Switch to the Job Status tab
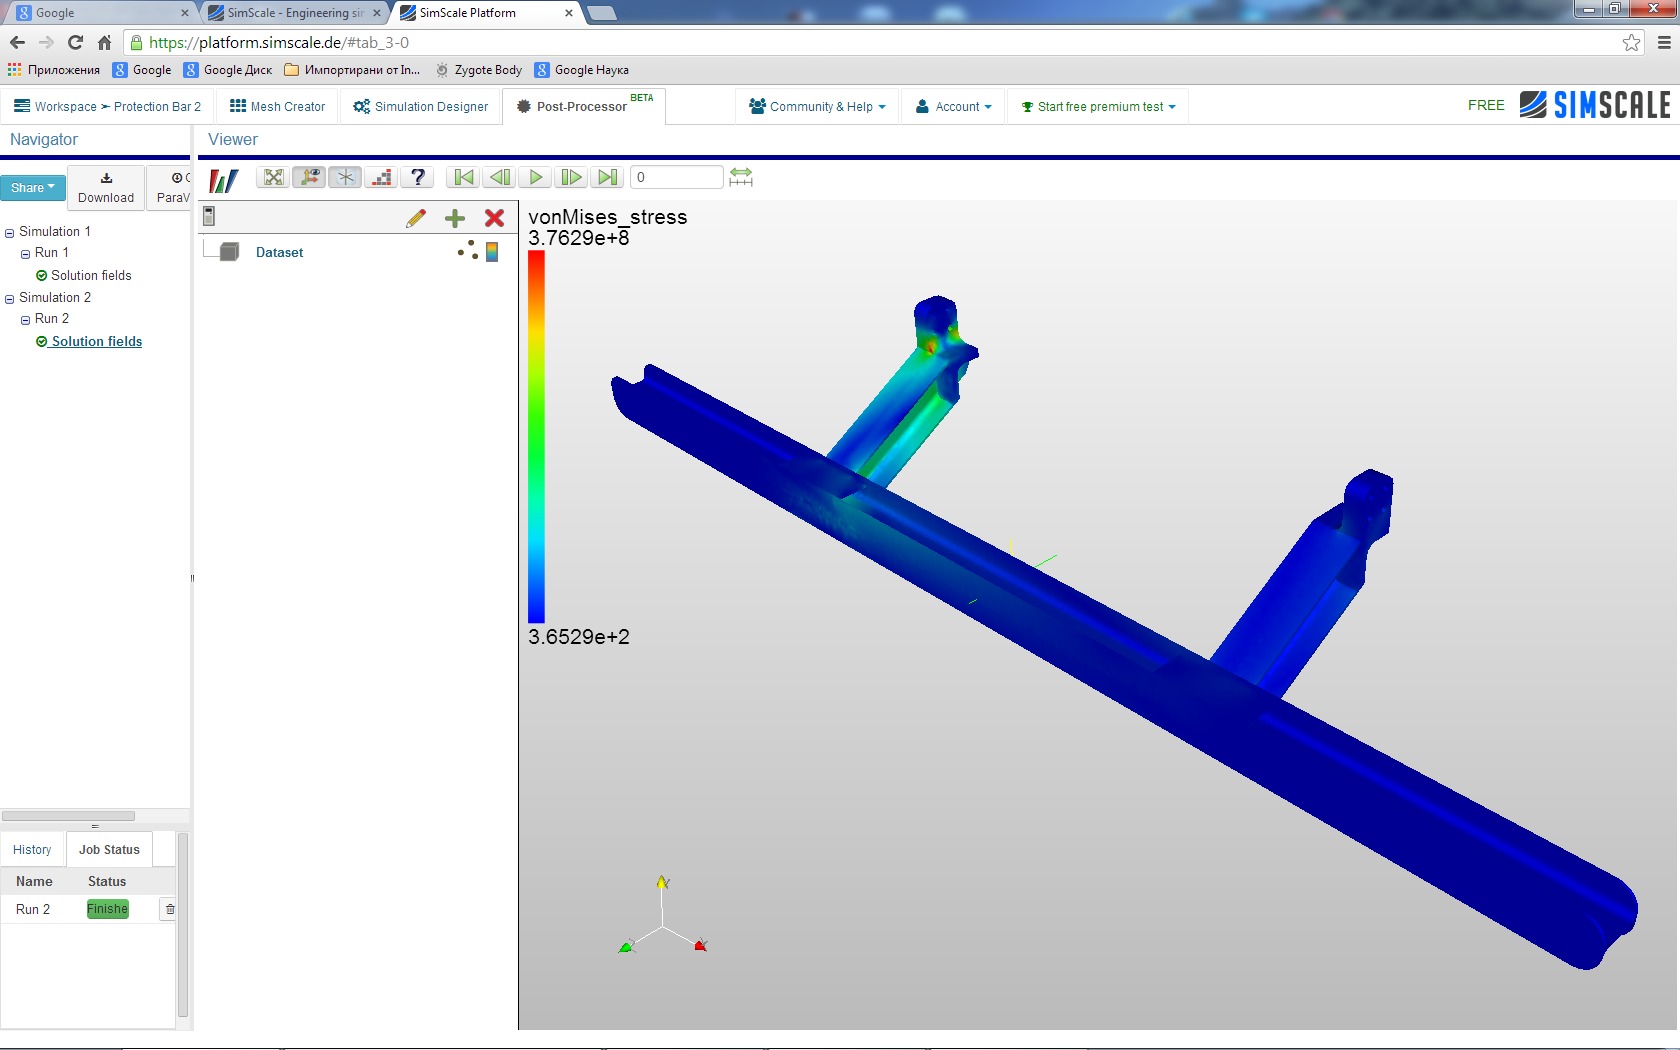This screenshot has width=1680, height=1050. pyautogui.click(x=109, y=849)
